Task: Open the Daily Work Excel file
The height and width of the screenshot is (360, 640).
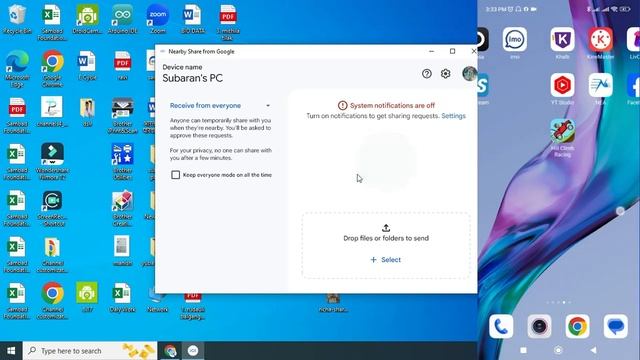Action: [x=122, y=298]
